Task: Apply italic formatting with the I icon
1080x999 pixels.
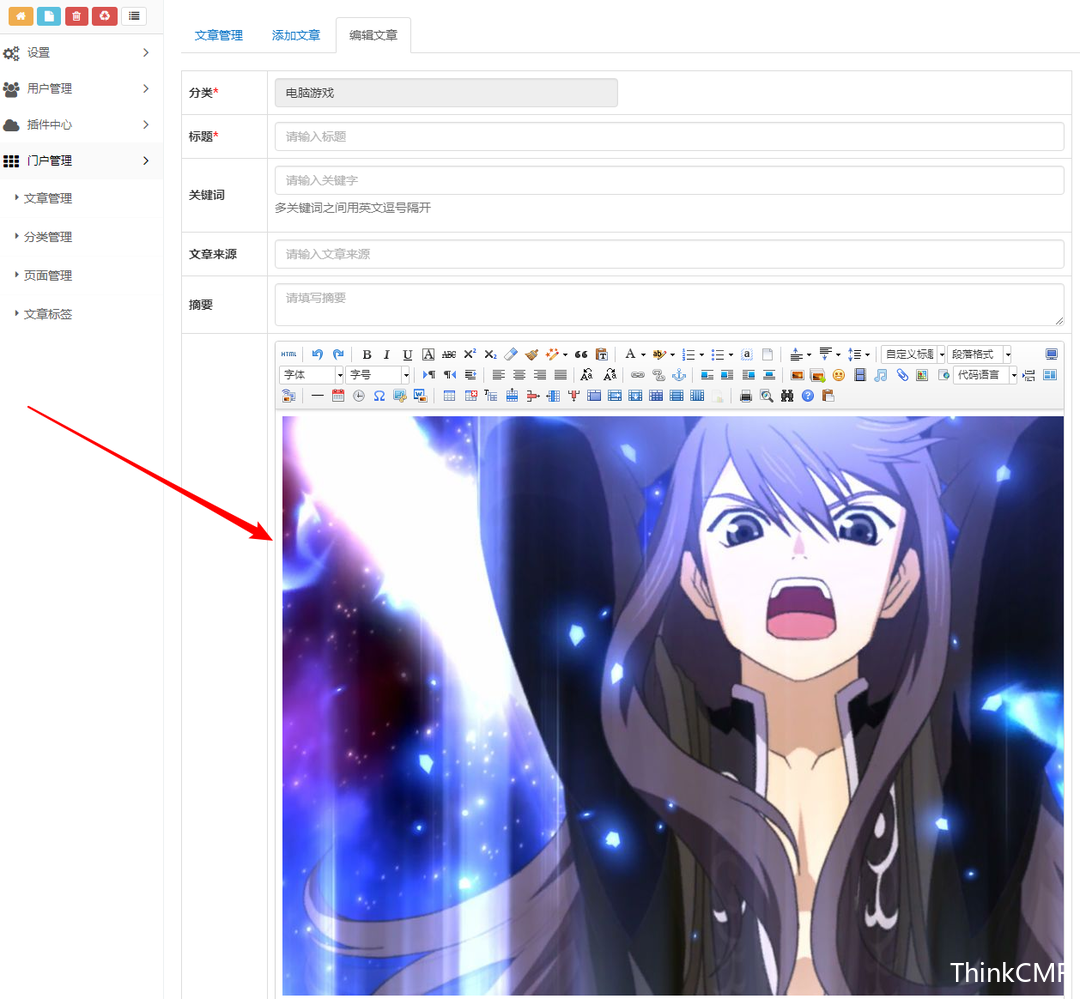Action: (x=386, y=354)
